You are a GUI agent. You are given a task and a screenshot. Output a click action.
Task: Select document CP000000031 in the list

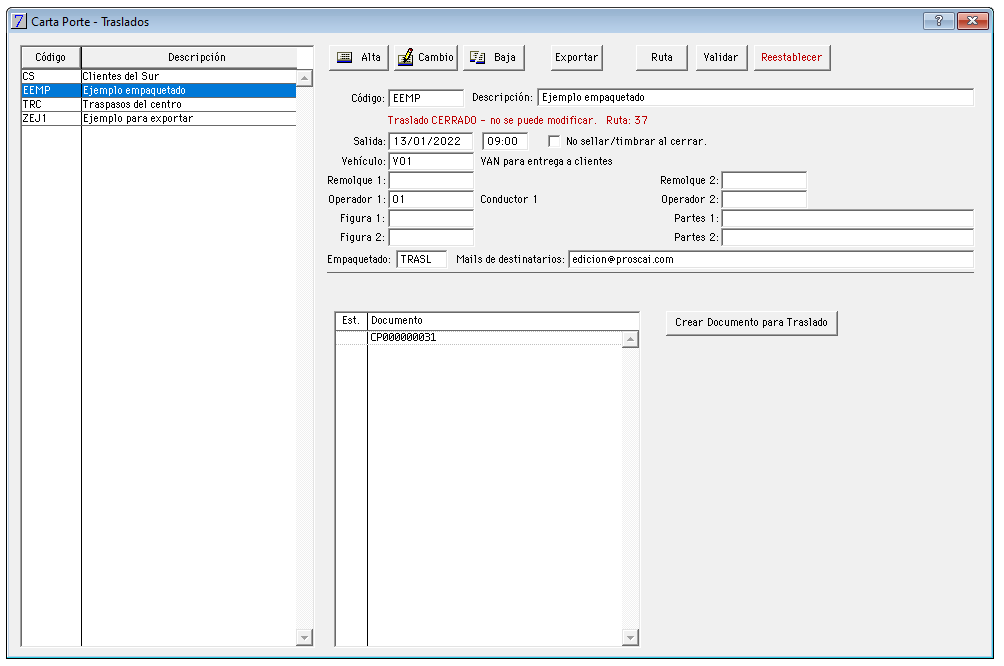tap(479, 337)
